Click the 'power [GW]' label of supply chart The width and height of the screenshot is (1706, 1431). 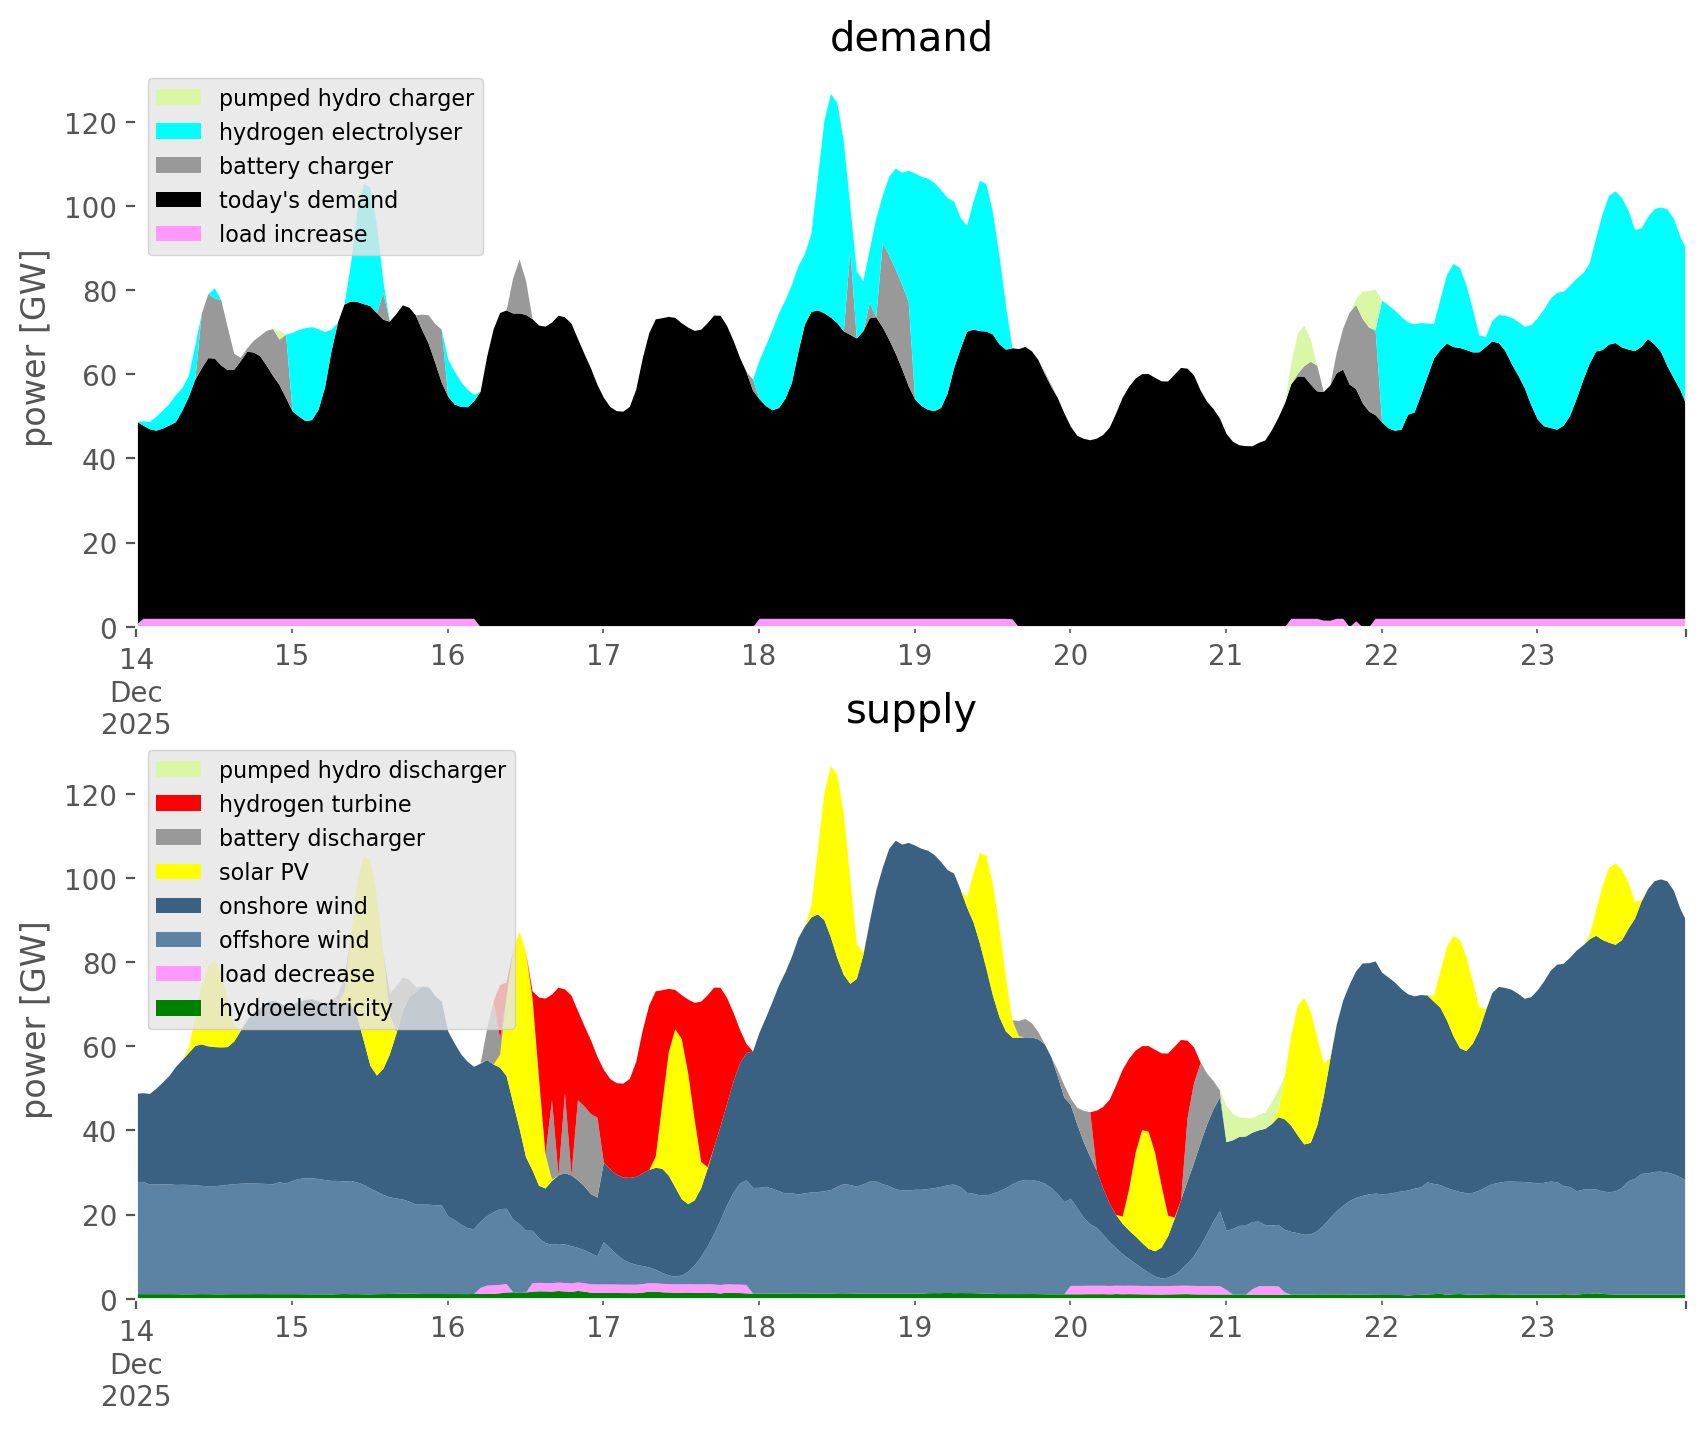[34, 1020]
